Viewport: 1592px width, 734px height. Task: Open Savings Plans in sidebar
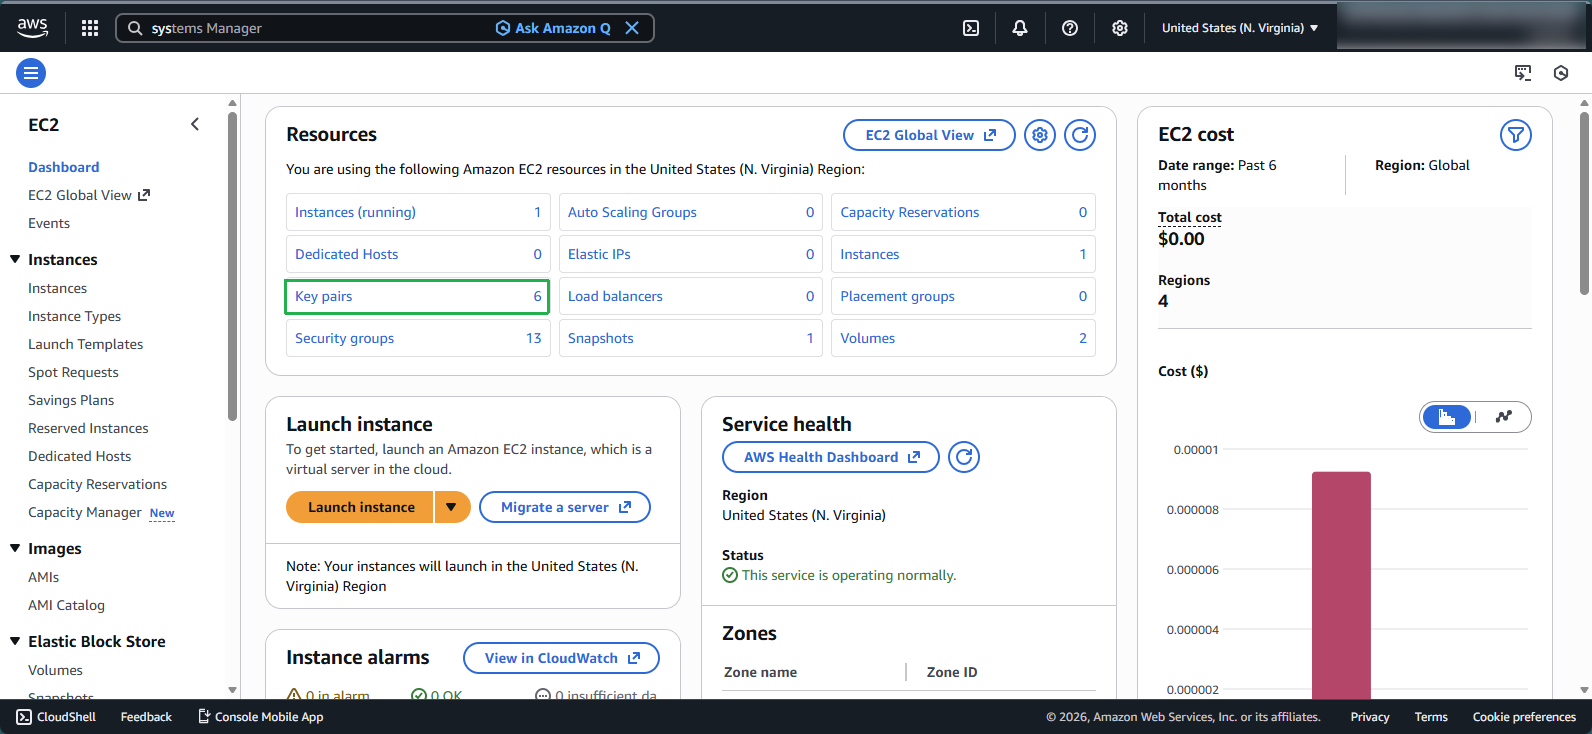tap(71, 400)
